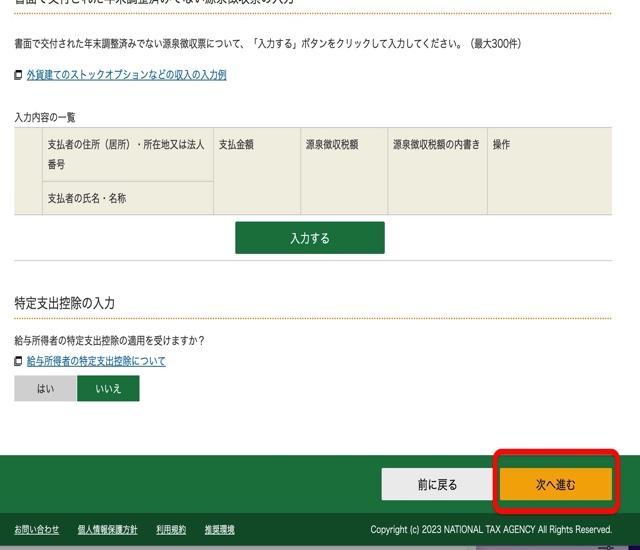640x550 pixels.
Task: Open the 利用規約 footer link
Action: pos(170,529)
